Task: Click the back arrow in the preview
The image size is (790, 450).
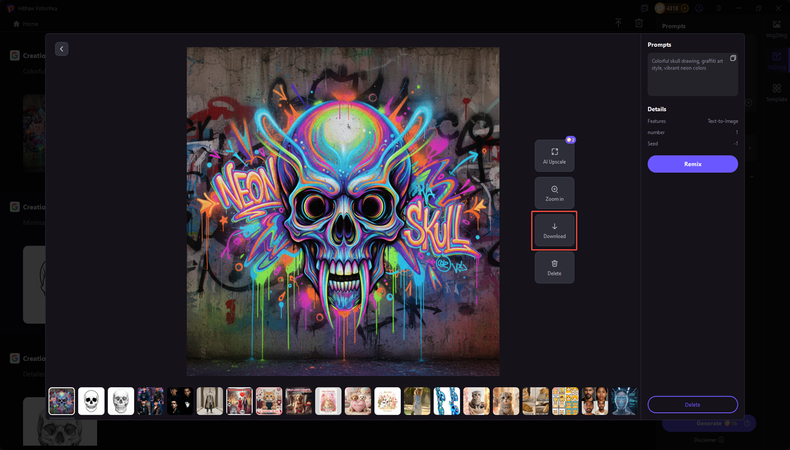Action: pos(62,49)
